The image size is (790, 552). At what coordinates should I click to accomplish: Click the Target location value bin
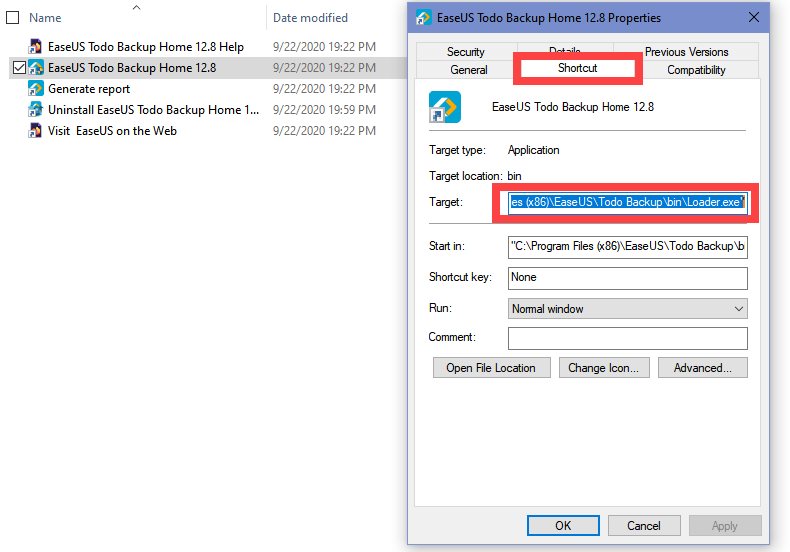click(x=514, y=176)
